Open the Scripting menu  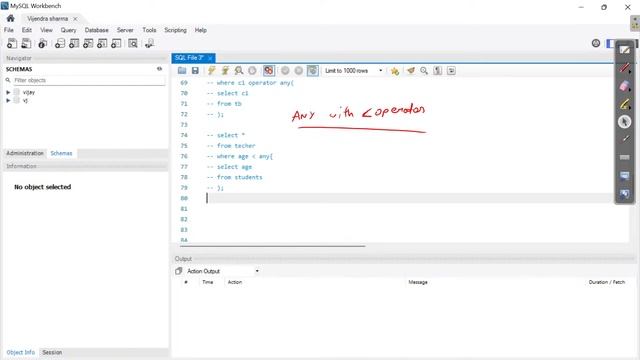click(x=175, y=30)
